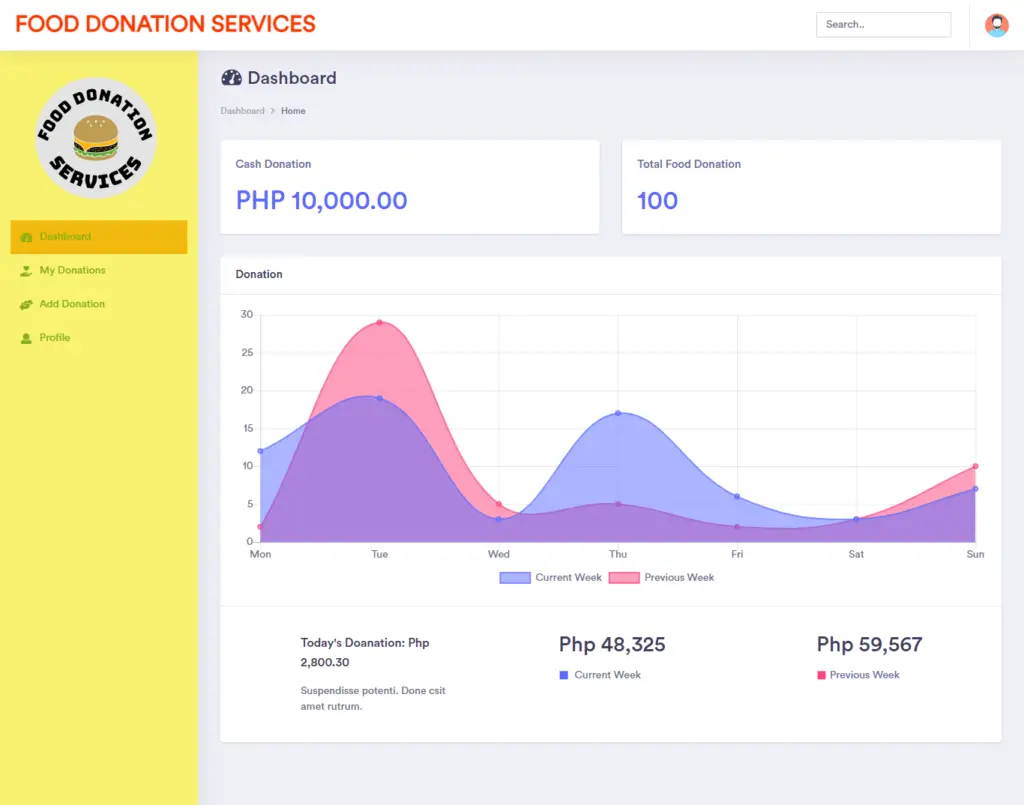Click the My Donations hand icon
The width and height of the screenshot is (1024, 805).
pyautogui.click(x=26, y=271)
